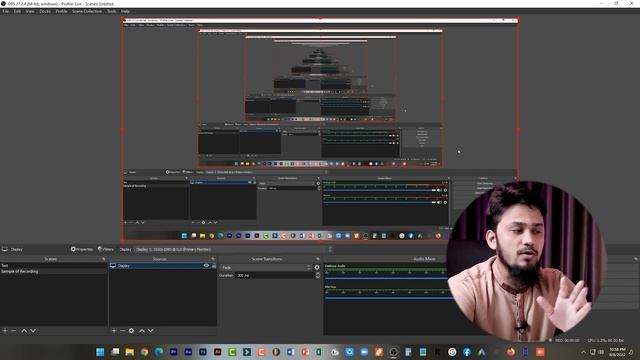Screen dimensions: 640x360
Task: Toggle visibility eye of Display source
Action: pos(206,266)
